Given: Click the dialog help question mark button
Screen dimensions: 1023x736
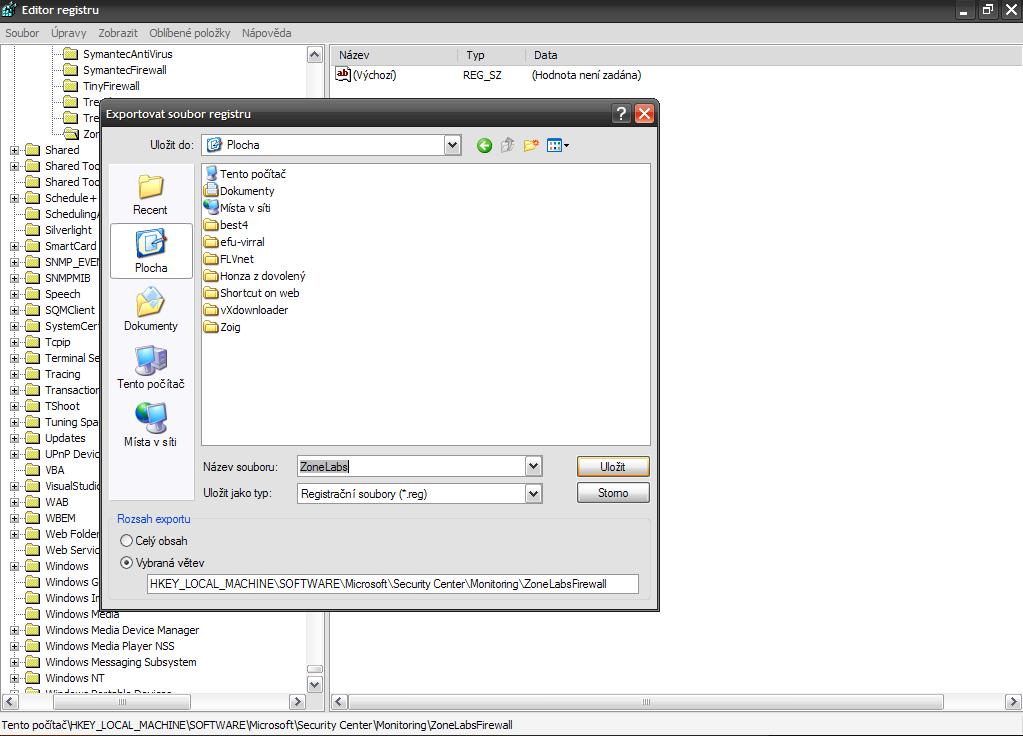Looking at the screenshot, I should click(x=621, y=114).
